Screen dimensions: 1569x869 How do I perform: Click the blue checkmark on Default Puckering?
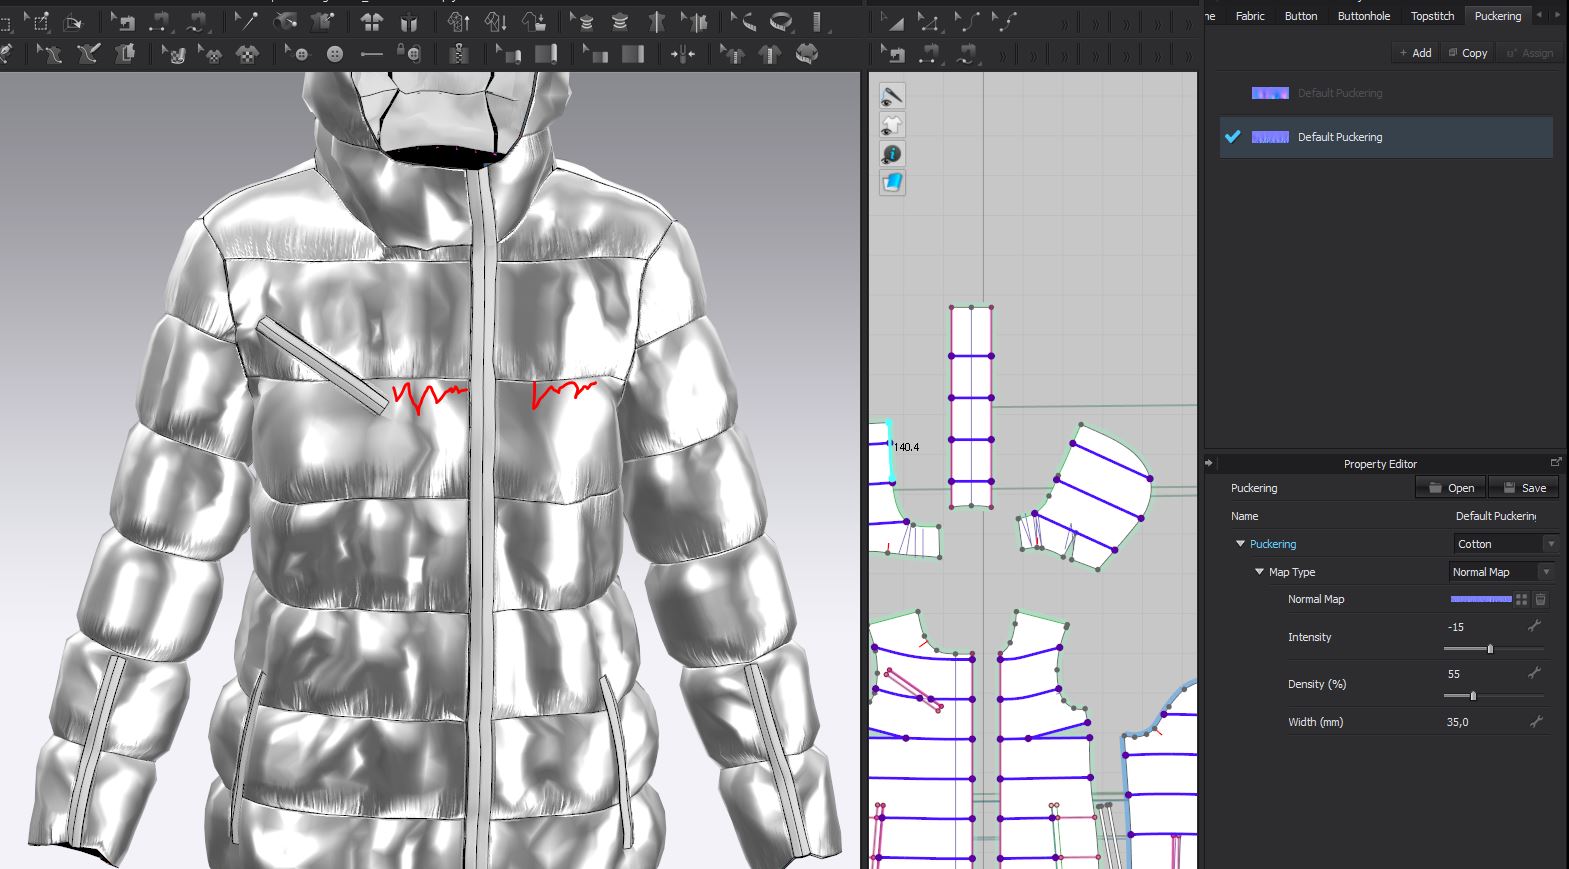point(1233,137)
